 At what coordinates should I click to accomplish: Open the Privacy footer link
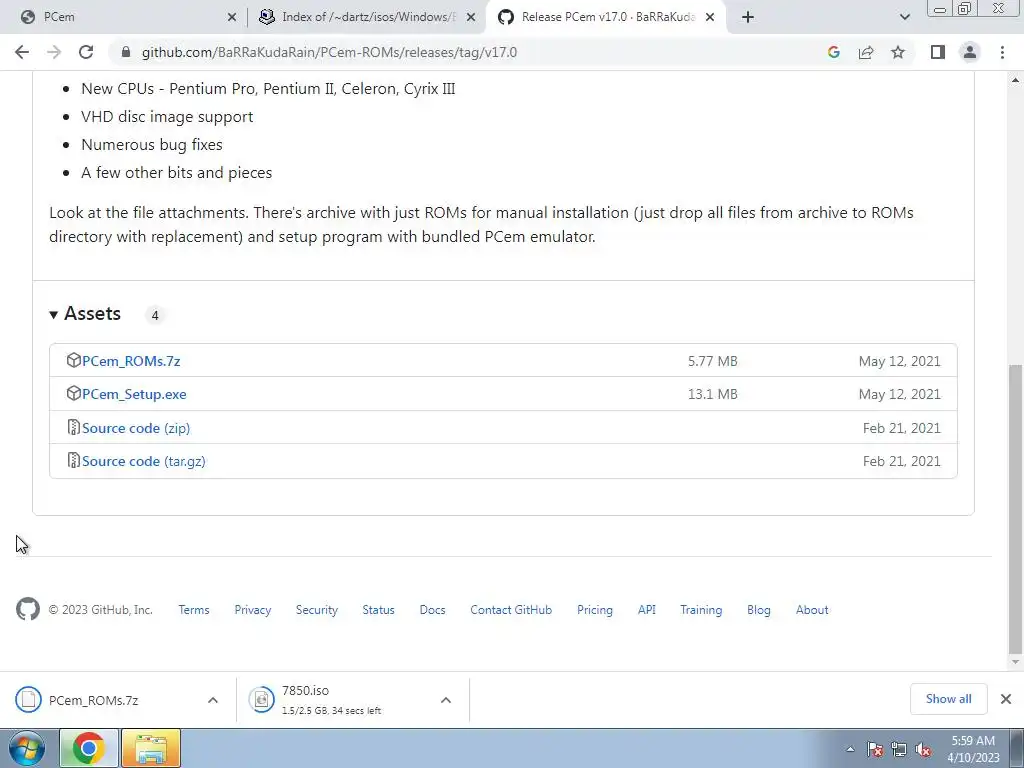point(253,610)
